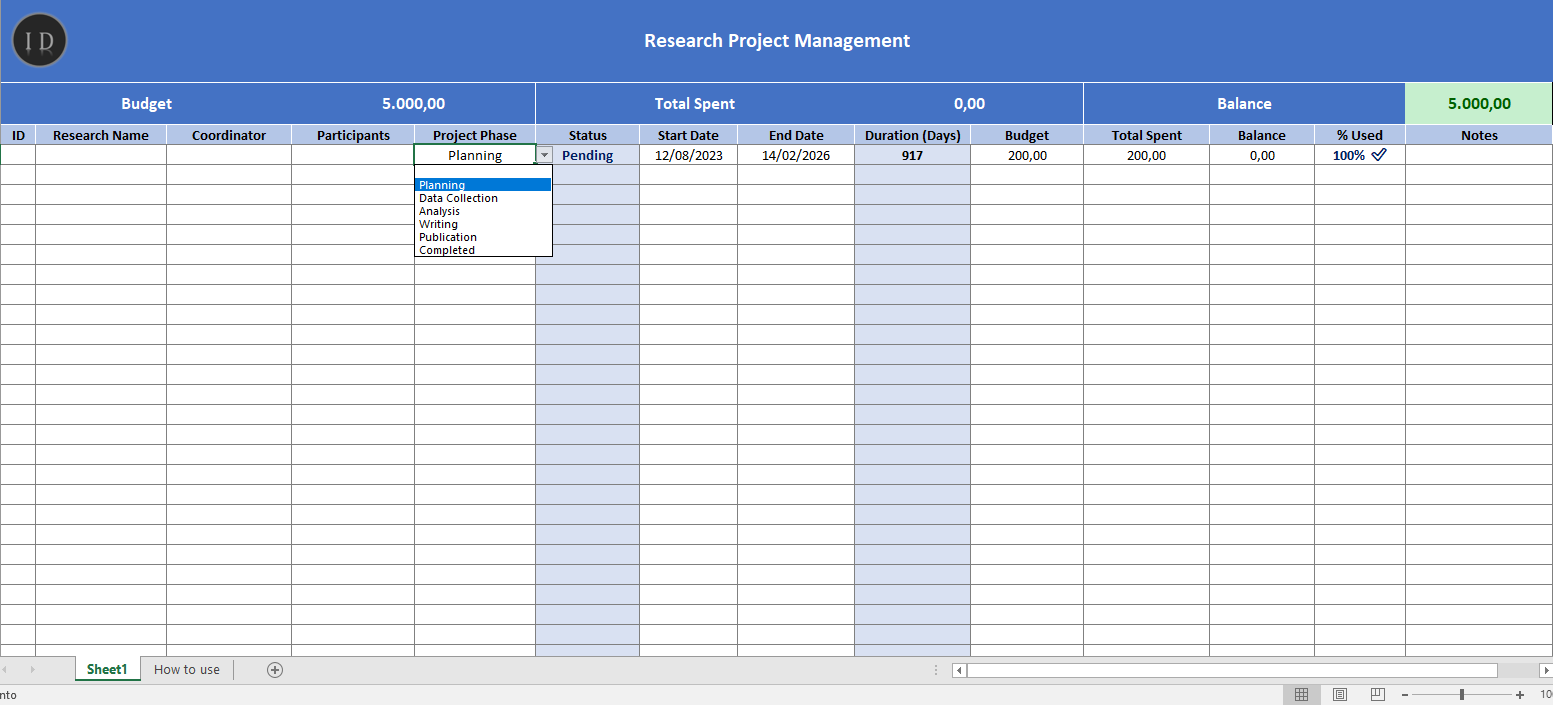Image resolution: width=1553 pixels, height=705 pixels.
Task: Select the 12/08/2023 start date cell
Action: tap(688, 155)
